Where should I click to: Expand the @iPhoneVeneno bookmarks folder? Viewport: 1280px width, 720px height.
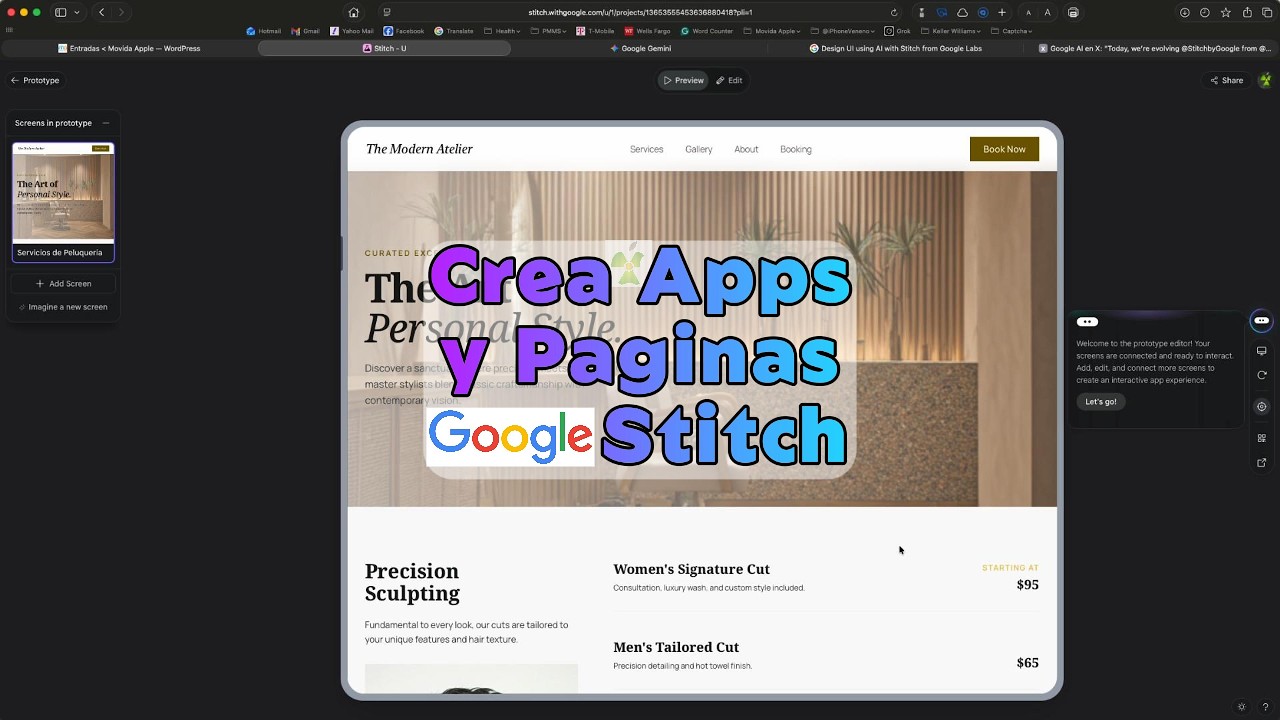[843, 31]
